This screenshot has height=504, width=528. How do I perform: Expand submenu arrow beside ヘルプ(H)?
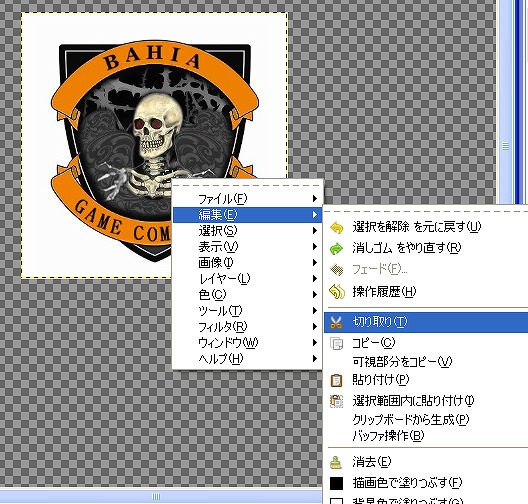tap(315, 359)
